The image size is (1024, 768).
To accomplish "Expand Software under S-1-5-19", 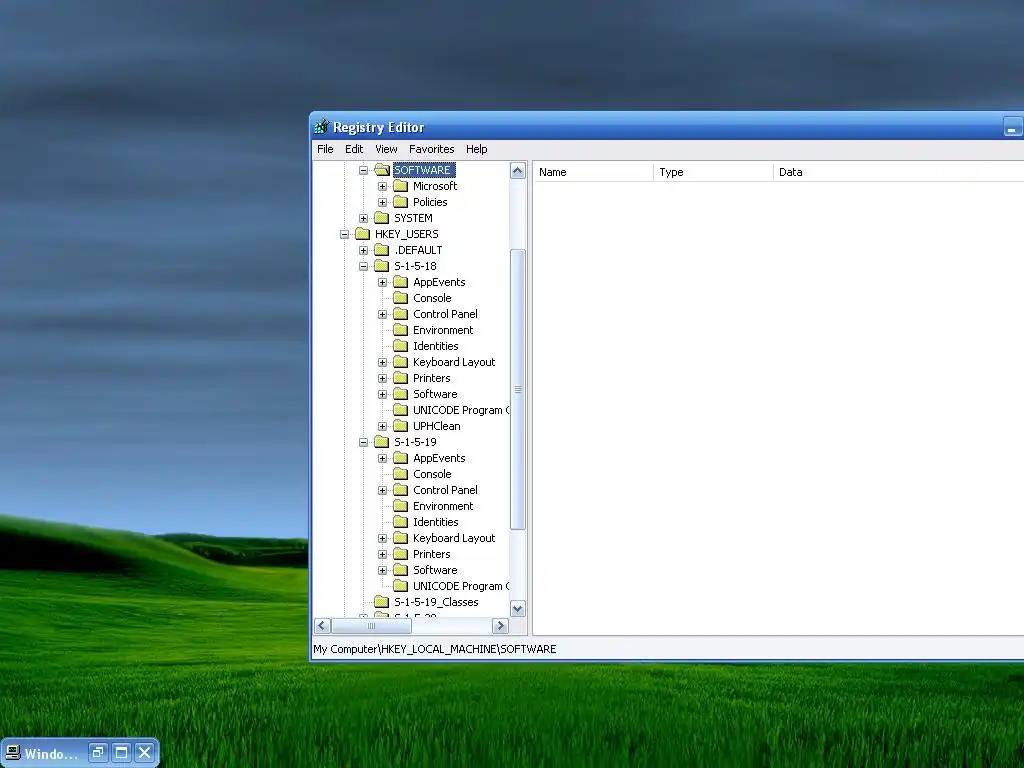I will pyautogui.click(x=383, y=570).
